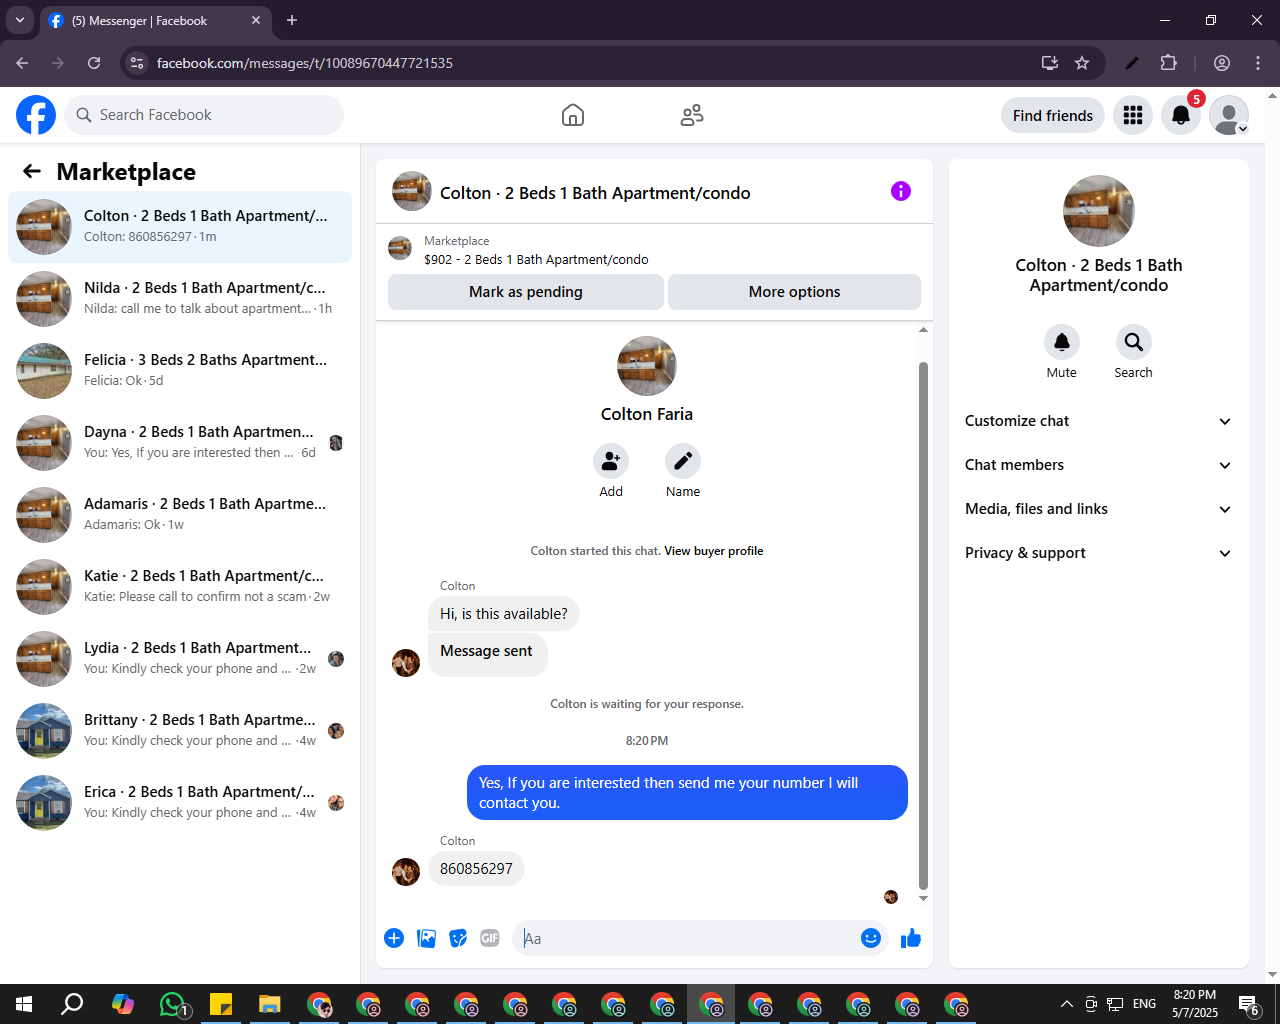Bookmark page with the star icon

(x=1082, y=63)
